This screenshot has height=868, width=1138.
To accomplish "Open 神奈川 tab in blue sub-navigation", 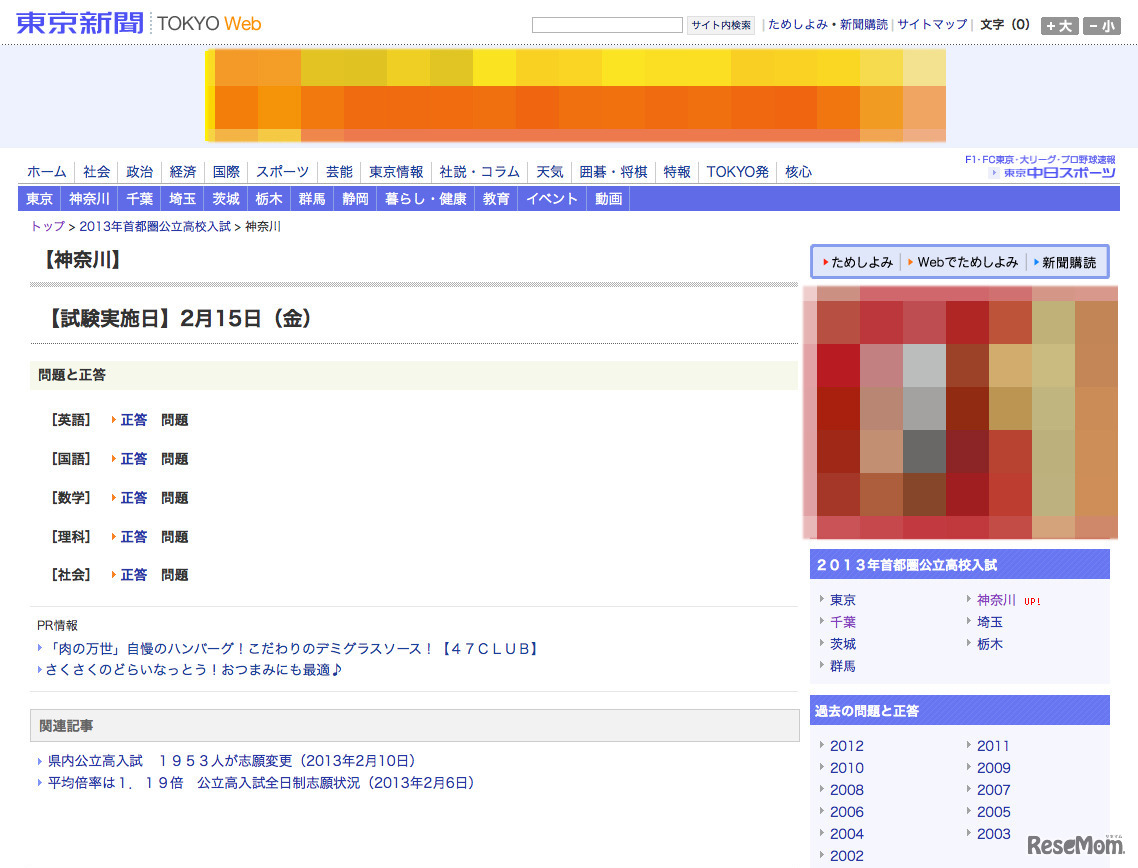I will tap(89, 199).
